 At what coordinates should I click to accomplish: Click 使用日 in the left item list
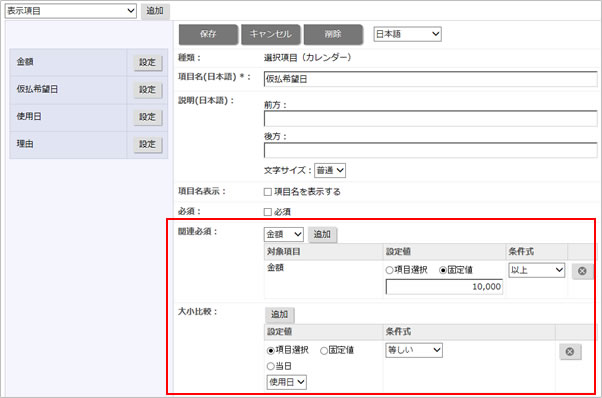pos(29,117)
